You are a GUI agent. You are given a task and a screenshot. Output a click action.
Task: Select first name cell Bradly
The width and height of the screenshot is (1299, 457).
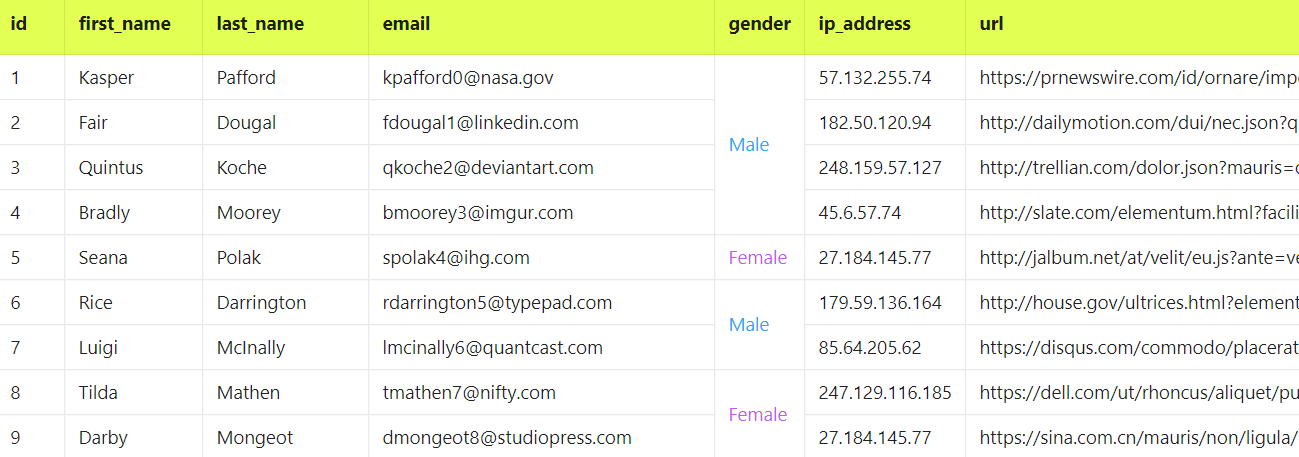134,212
